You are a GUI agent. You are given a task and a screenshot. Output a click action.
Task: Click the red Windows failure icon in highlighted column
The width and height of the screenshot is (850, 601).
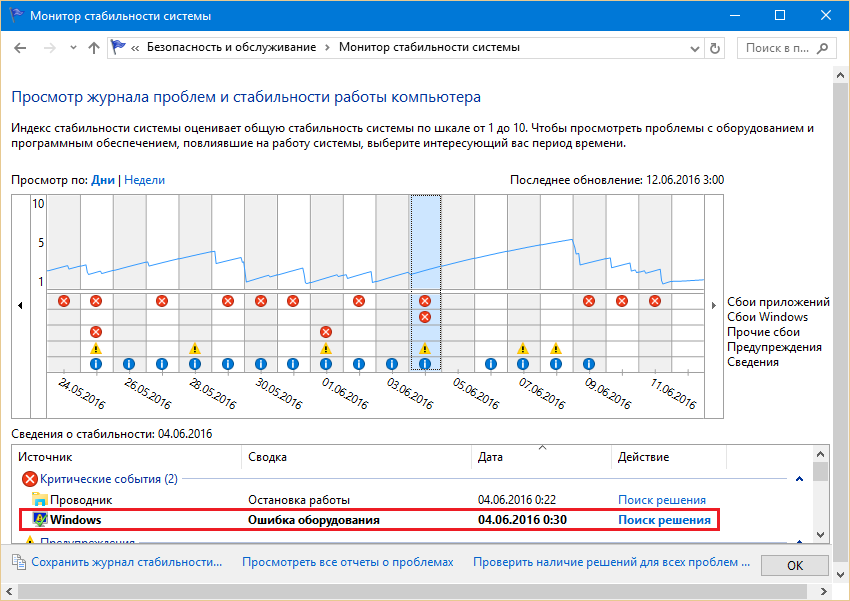(425, 317)
